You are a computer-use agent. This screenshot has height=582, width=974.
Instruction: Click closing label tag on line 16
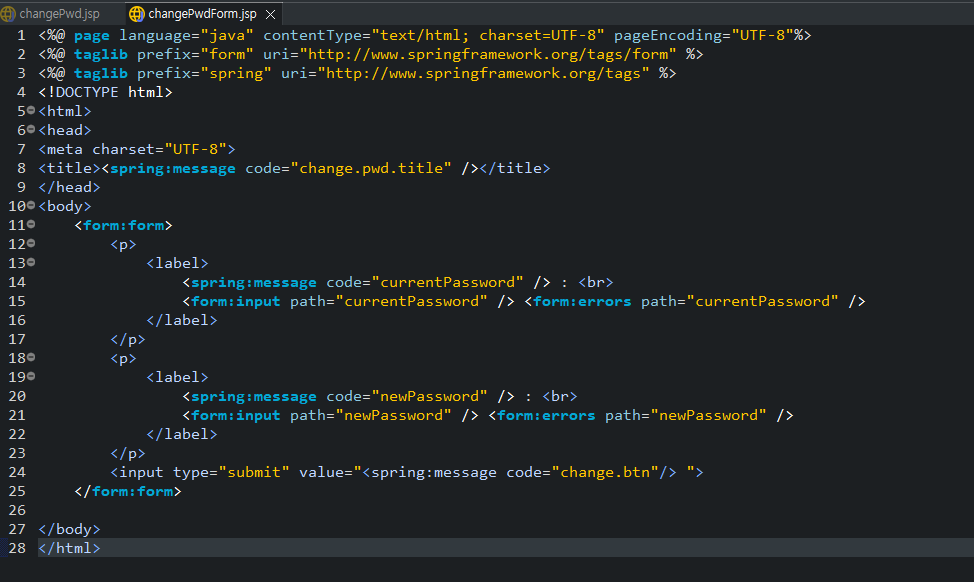point(182,321)
